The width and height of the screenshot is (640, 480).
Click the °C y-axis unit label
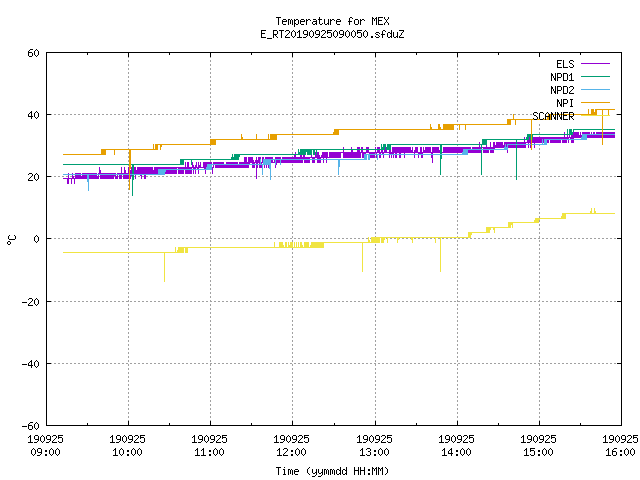12,240
